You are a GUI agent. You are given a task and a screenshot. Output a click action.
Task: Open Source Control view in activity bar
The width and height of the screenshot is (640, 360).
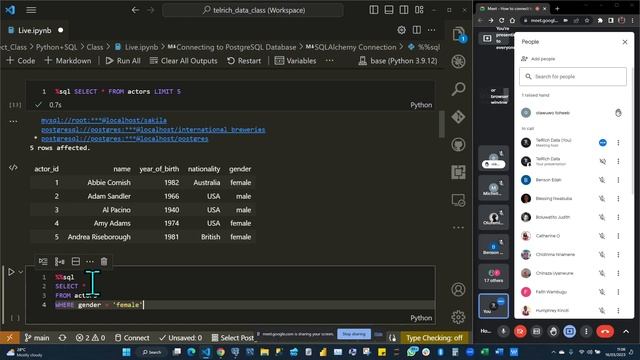pyautogui.click(x=458, y=117)
